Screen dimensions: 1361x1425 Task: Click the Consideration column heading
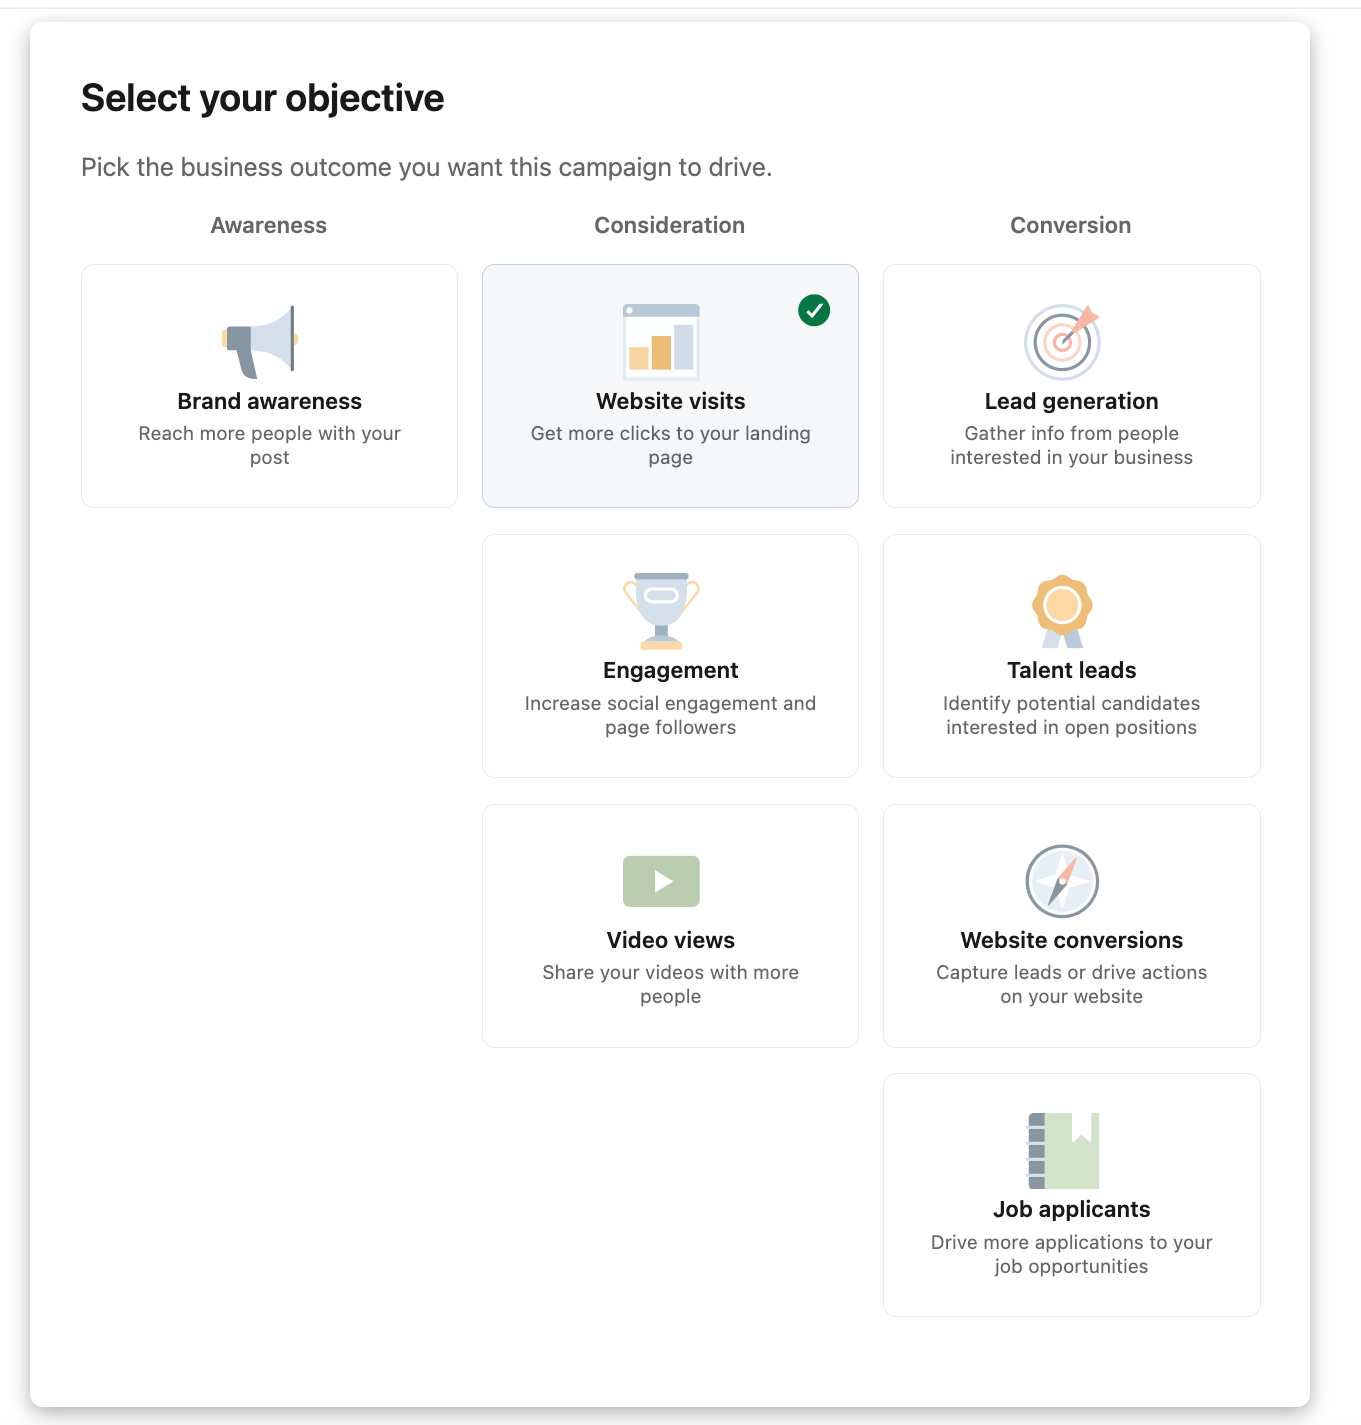tap(670, 226)
